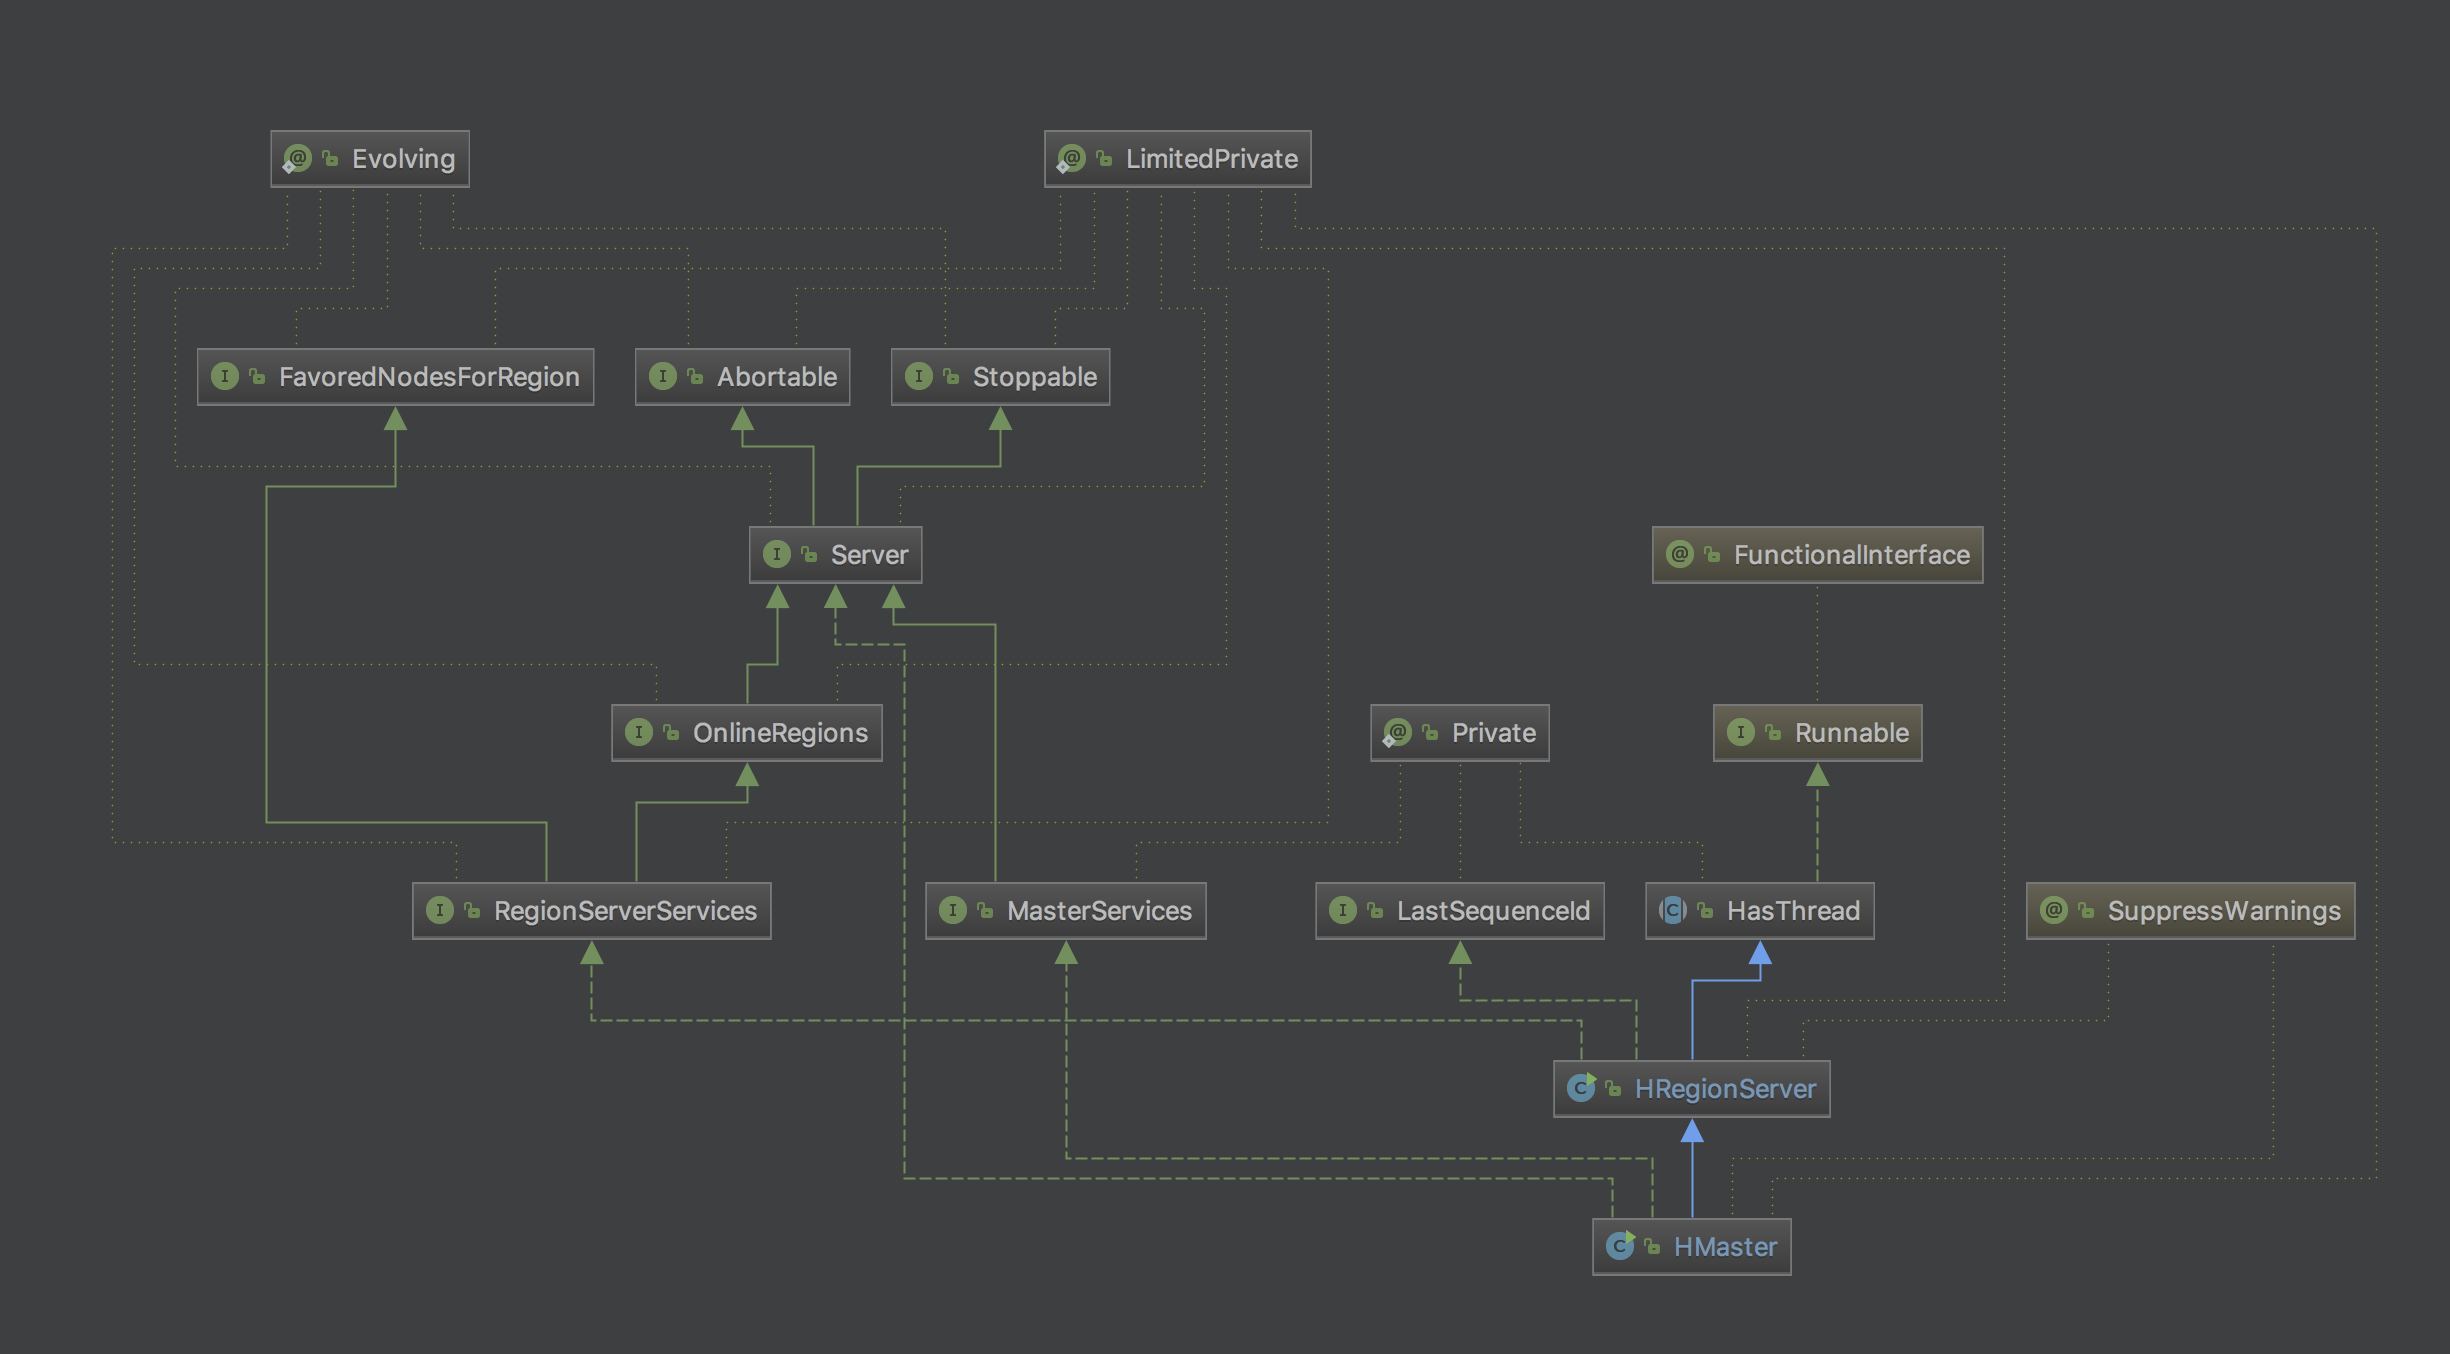2450x1354 pixels.
Task: Click the interface icon on Runnable node
Action: (x=1741, y=733)
